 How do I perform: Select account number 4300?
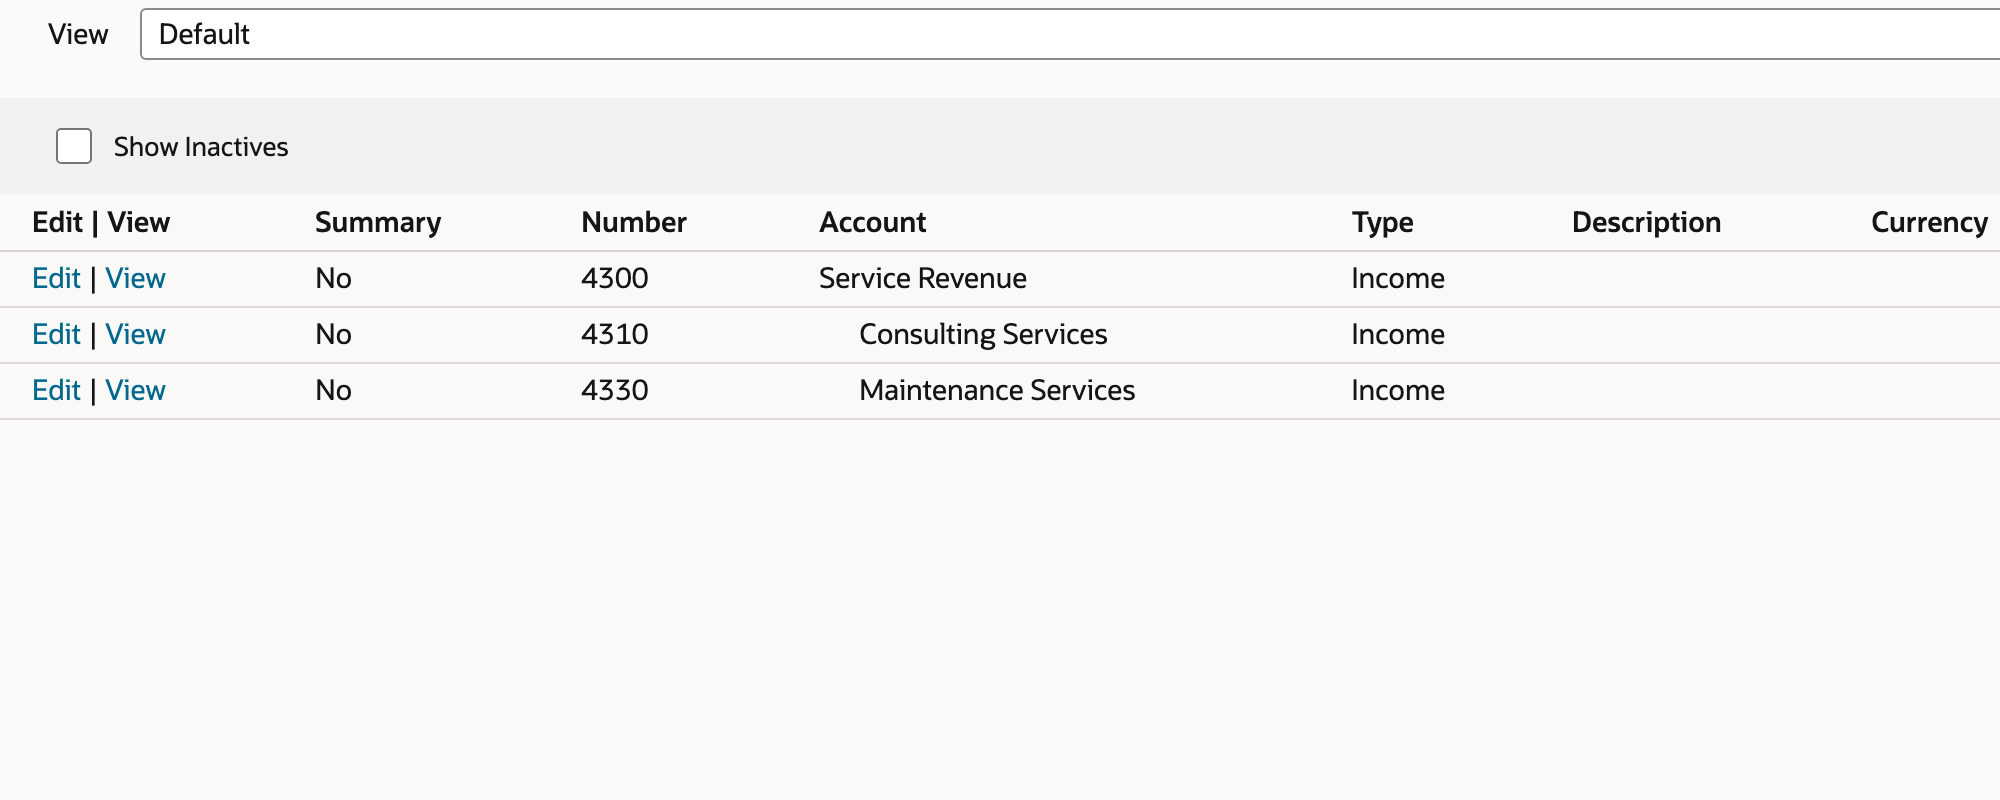[615, 278]
